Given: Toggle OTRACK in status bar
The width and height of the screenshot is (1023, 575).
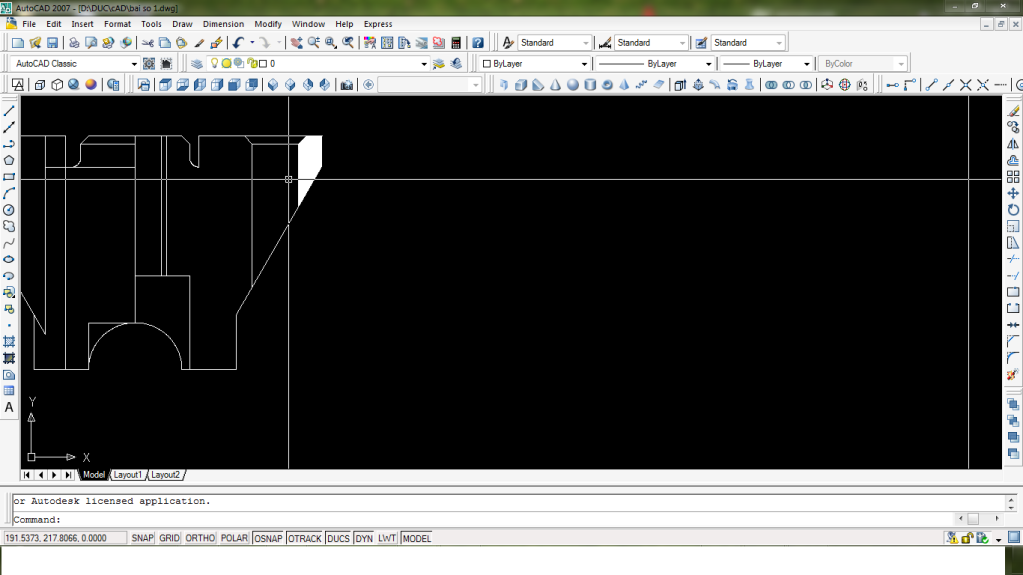Looking at the screenshot, I should [x=305, y=538].
